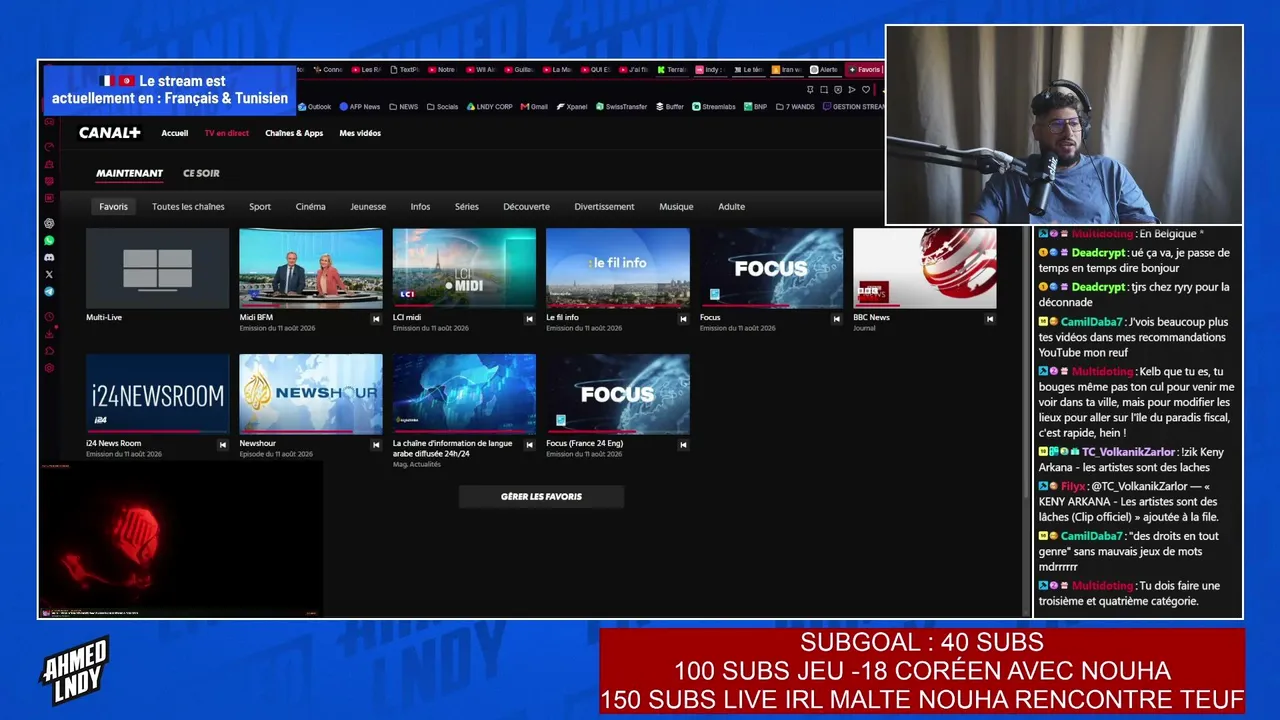Screen dimensions: 1280x720
Task: Watch BBC News live thumbnail
Action: [925, 268]
